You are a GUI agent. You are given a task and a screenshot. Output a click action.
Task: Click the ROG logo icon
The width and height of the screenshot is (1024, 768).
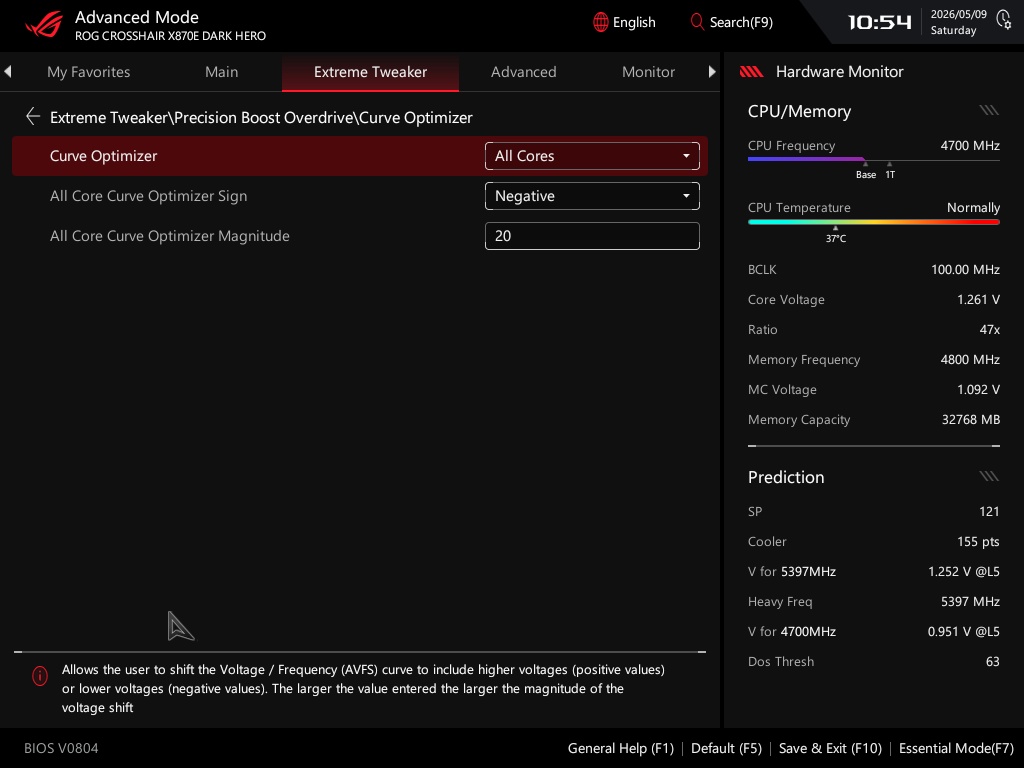pyautogui.click(x=44, y=25)
